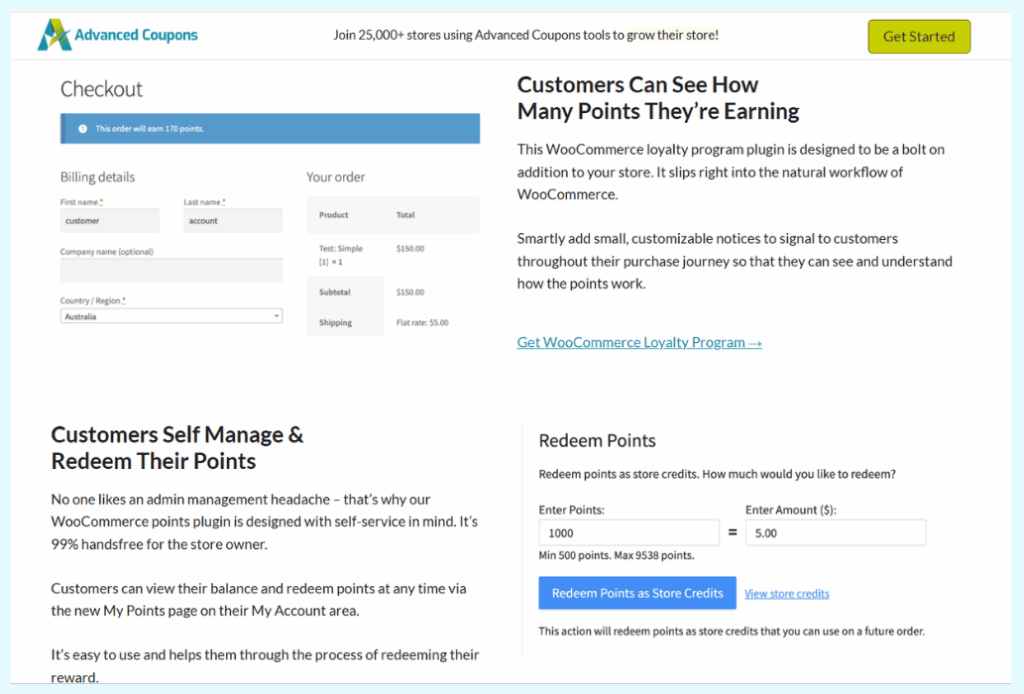
Task: Click the Your order heading
Action: click(x=334, y=176)
